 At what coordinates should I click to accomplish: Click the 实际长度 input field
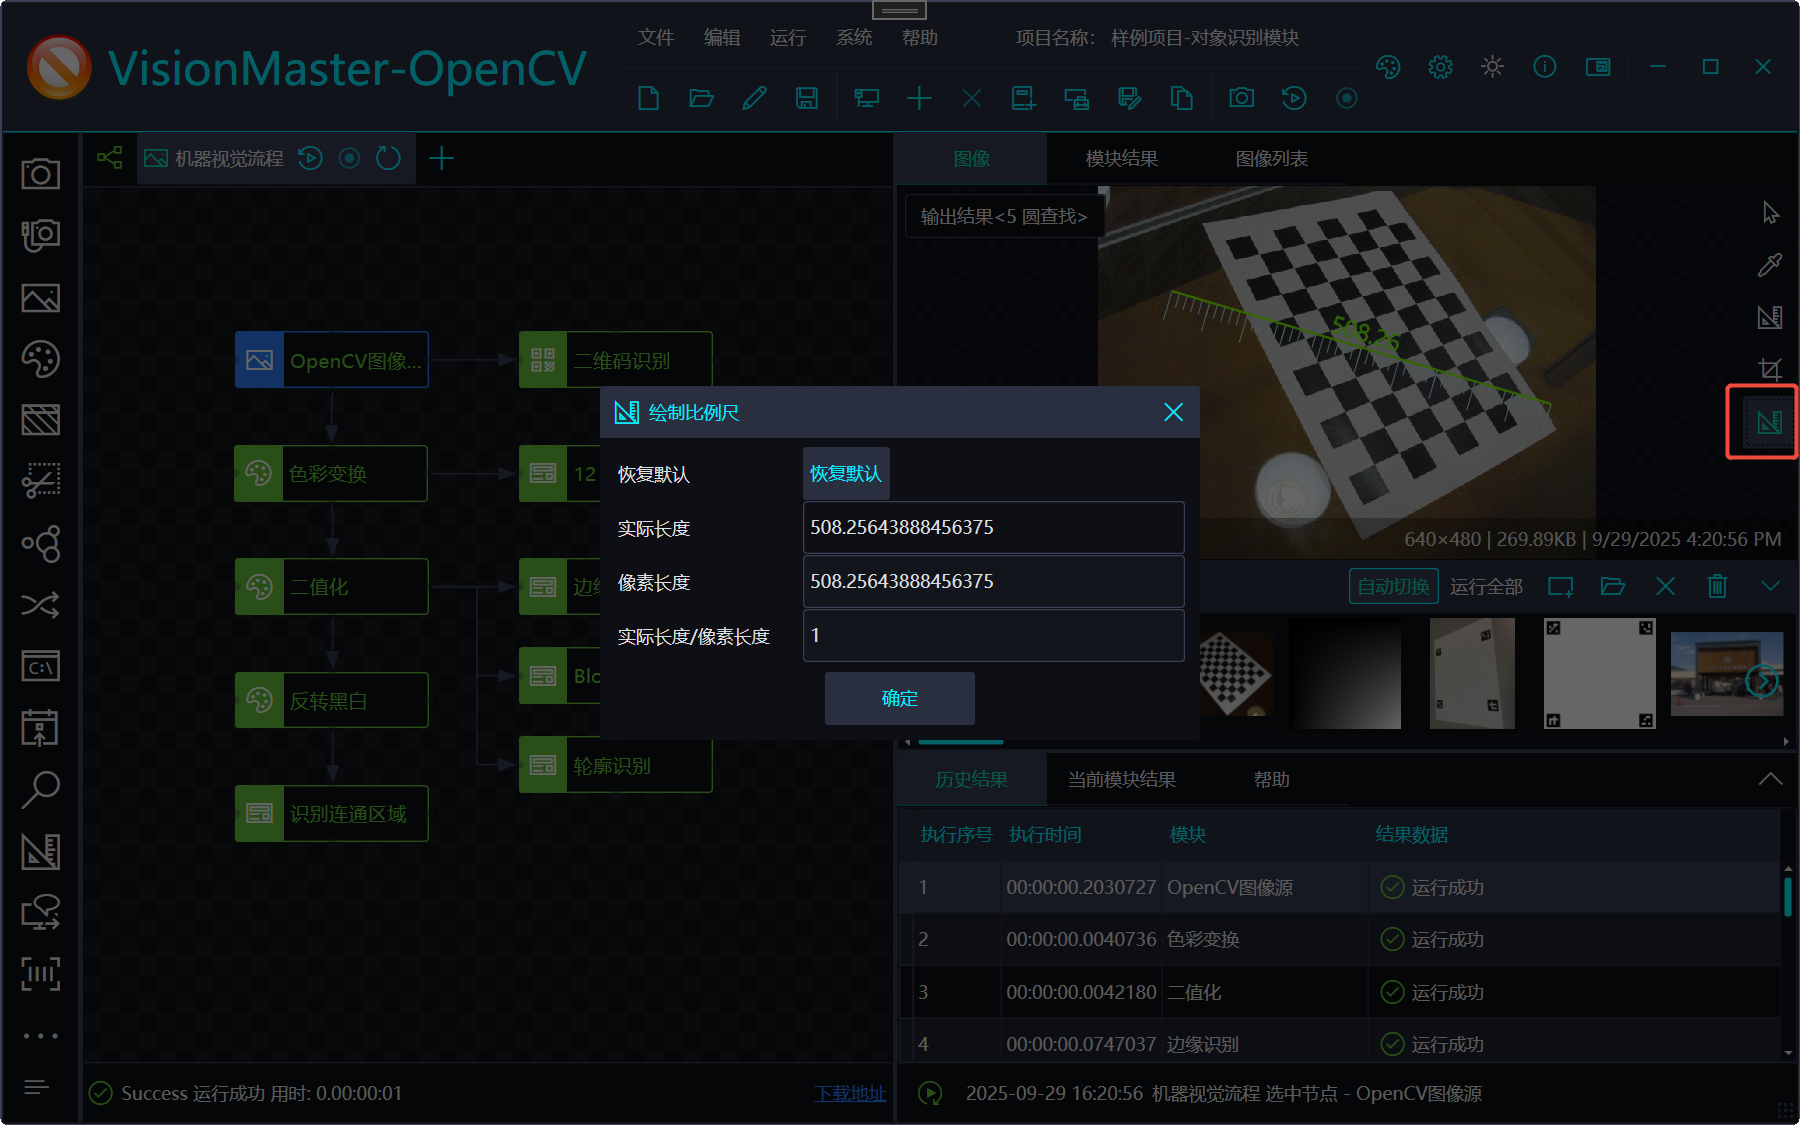click(x=993, y=527)
